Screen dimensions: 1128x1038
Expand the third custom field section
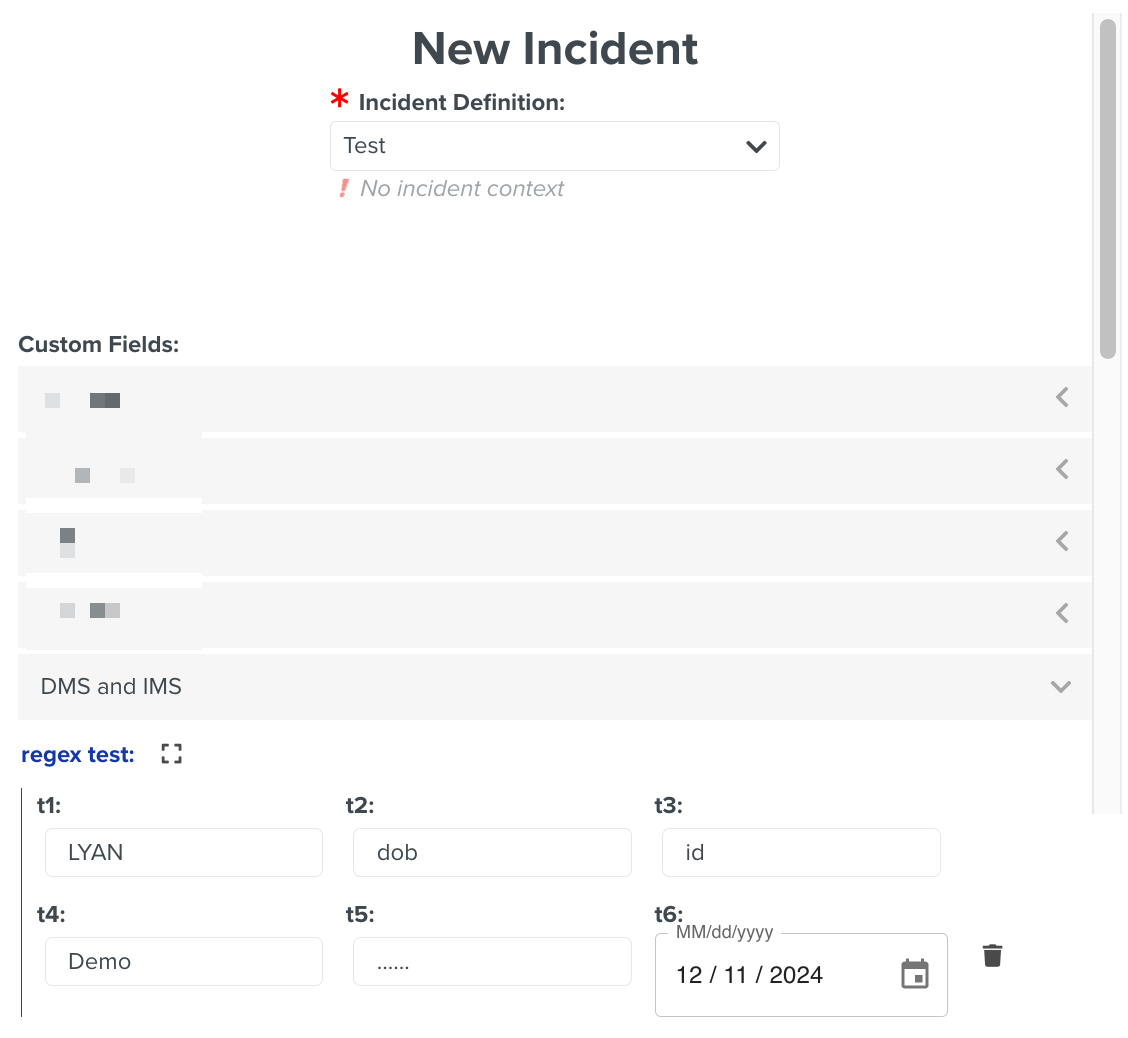tap(1061, 541)
